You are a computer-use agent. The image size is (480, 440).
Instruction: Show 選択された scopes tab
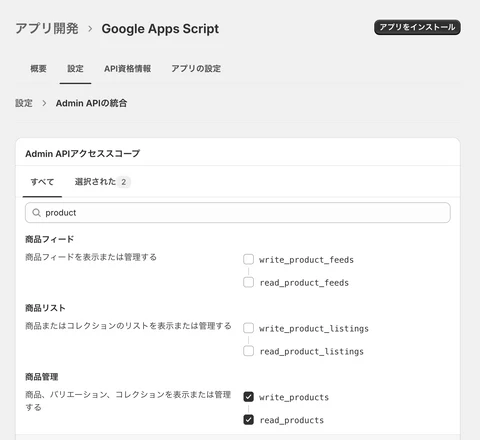point(102,182)
